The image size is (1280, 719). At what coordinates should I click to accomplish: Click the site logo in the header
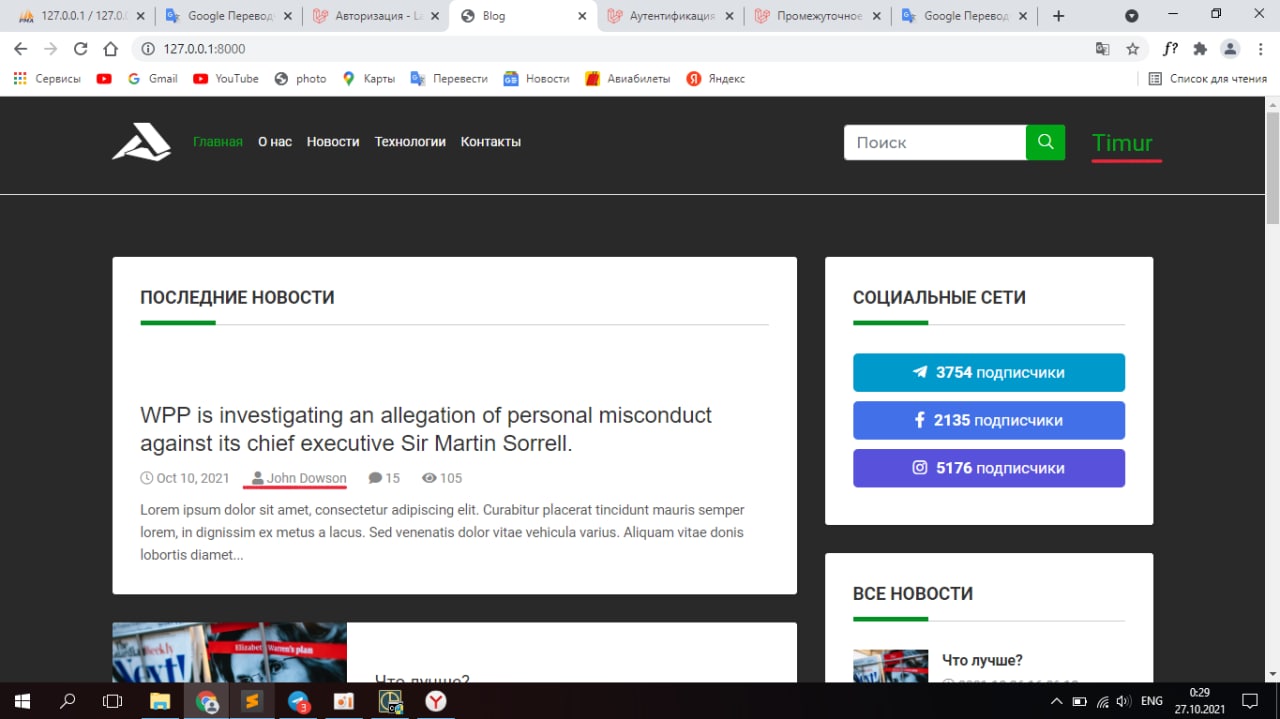click(x=142, y=142)
